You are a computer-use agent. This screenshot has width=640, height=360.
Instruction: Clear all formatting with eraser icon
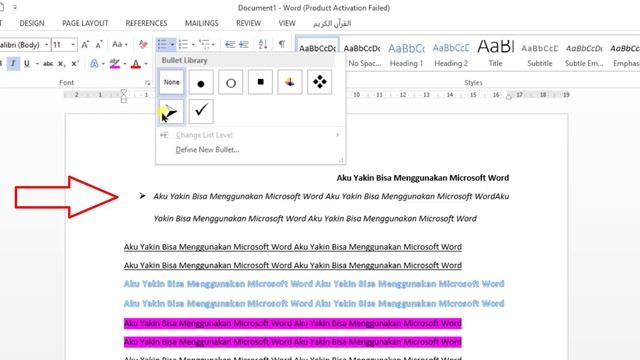pyautogui.click(x=143, y=44)
